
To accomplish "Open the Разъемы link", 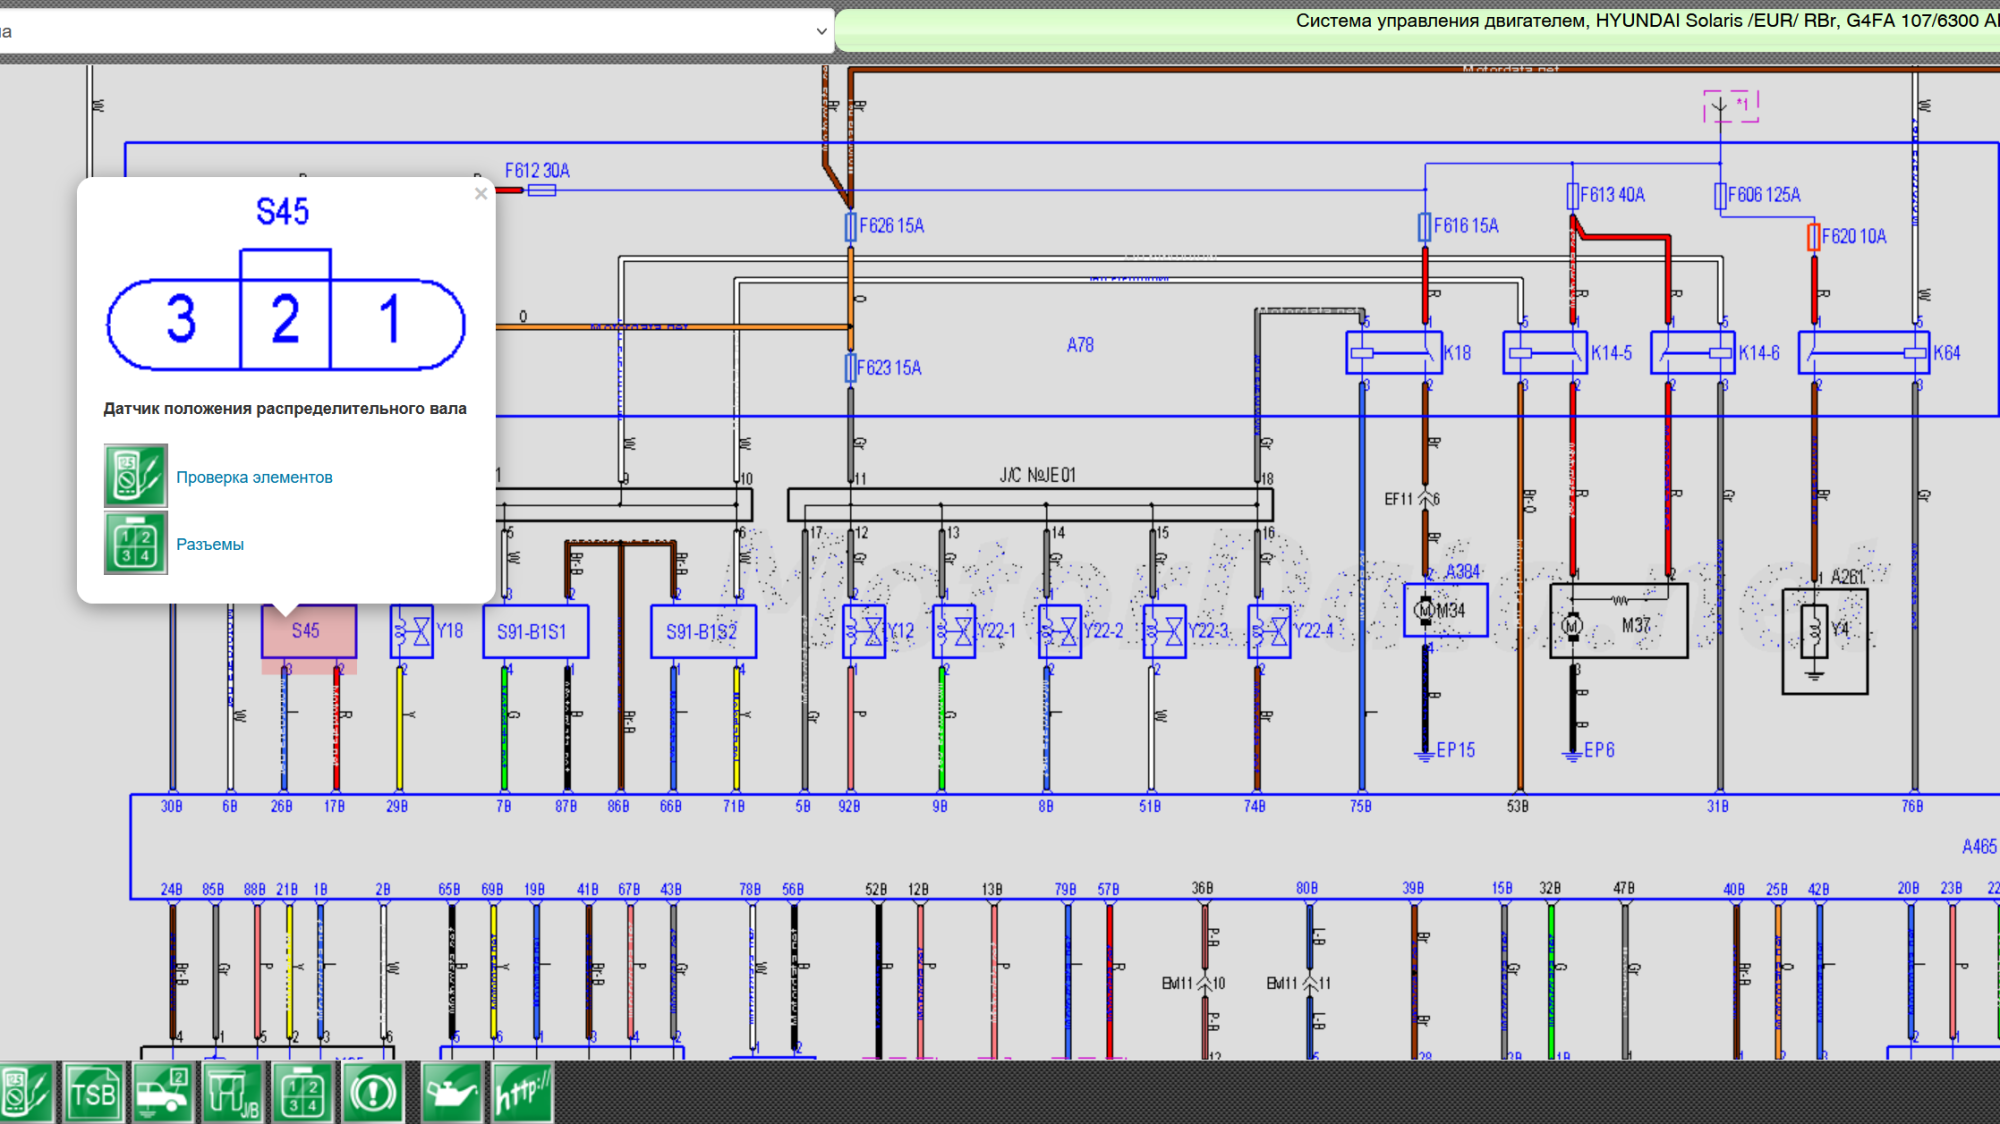I will (x=210, y=544).
